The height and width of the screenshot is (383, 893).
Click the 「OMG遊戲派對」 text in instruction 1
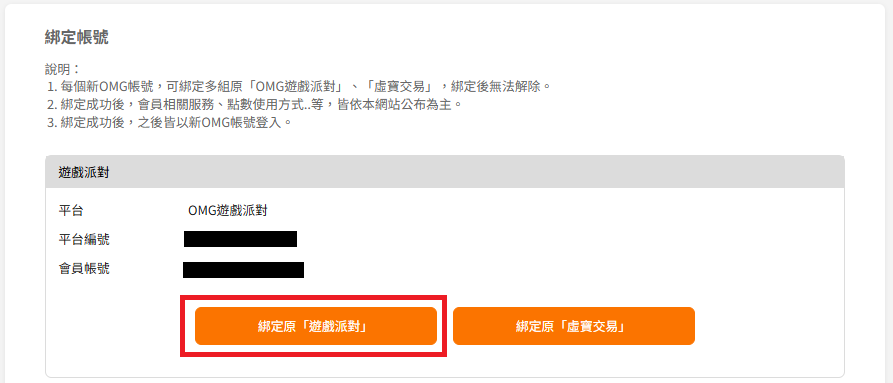[296, 87]
